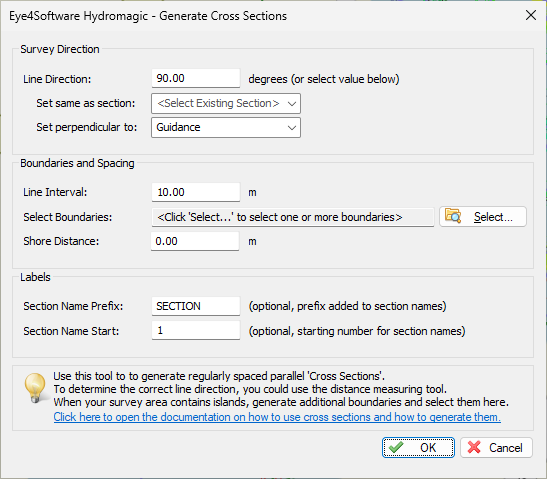547x479 pixels.
Task: Click Select... to choose boundaries
Action: tap(483, 217)
